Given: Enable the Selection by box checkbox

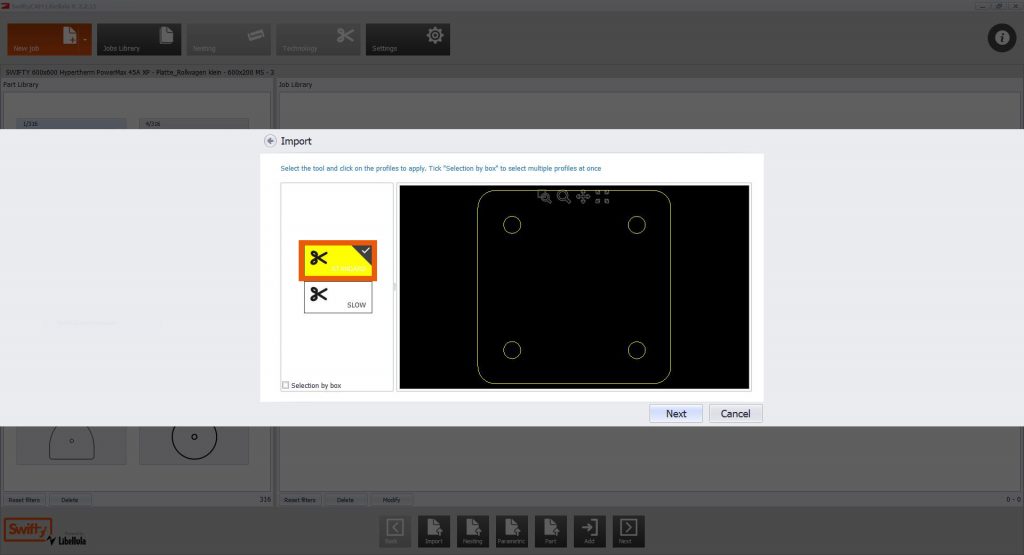Looking at the screenshot, I should (x=286, y=385).
